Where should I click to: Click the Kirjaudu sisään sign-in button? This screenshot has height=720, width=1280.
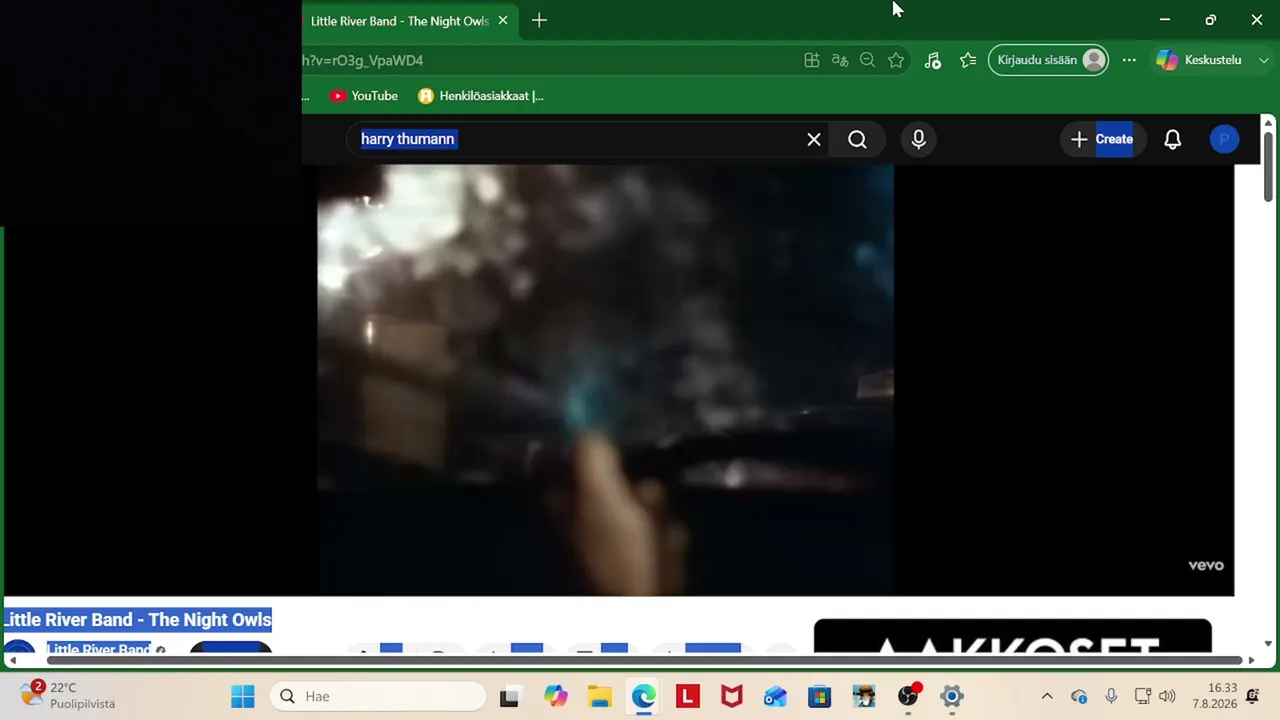pyautogui.click(x=1048, y=60)
